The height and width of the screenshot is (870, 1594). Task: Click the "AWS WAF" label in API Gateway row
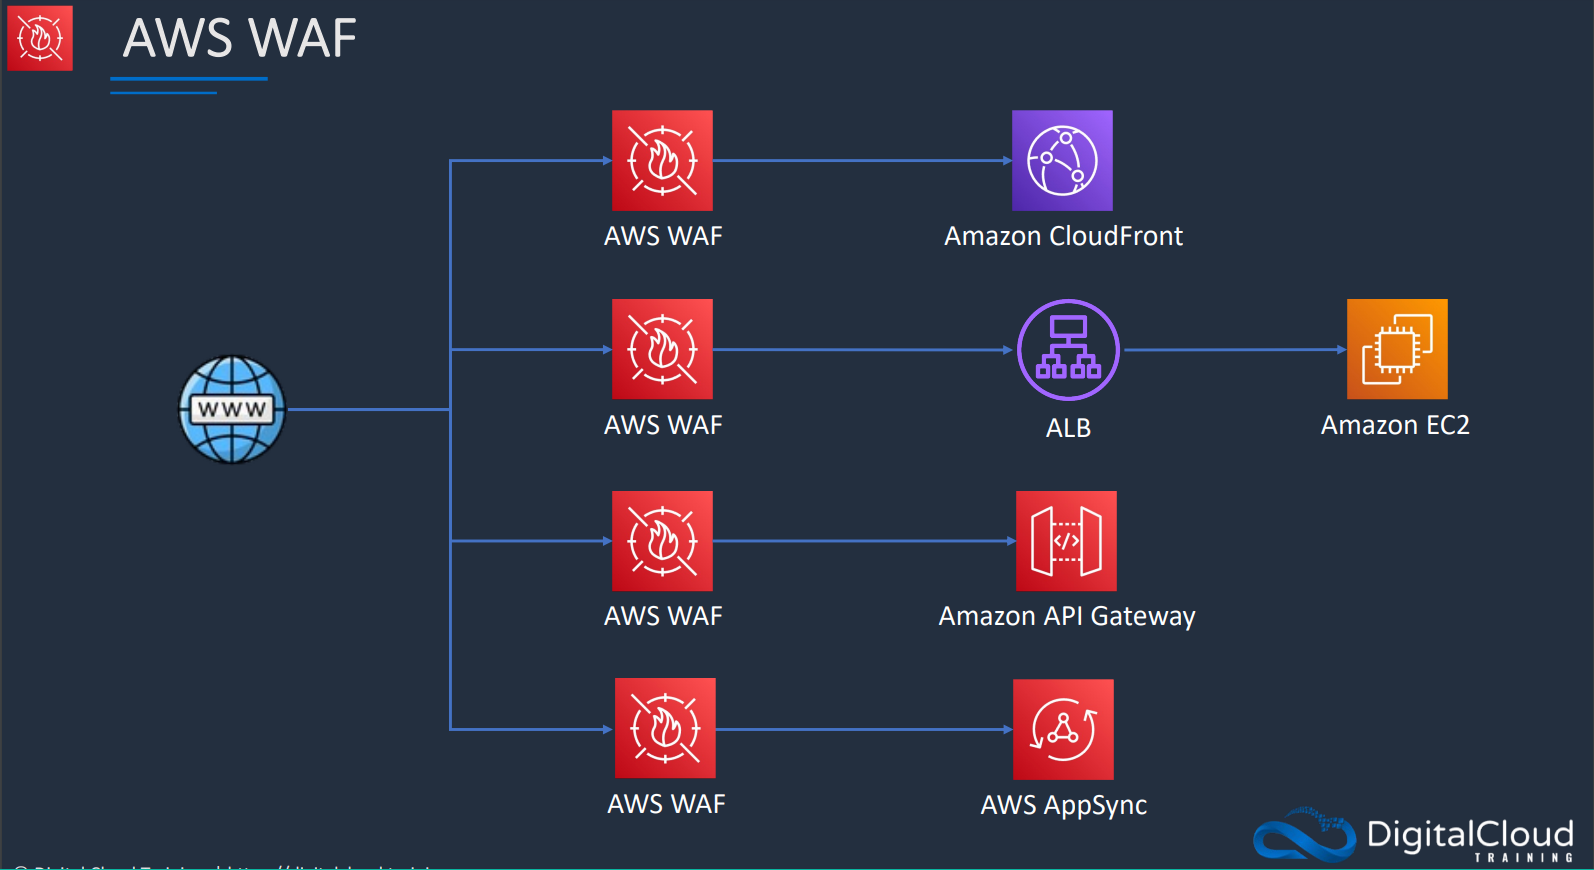point(663,616)
